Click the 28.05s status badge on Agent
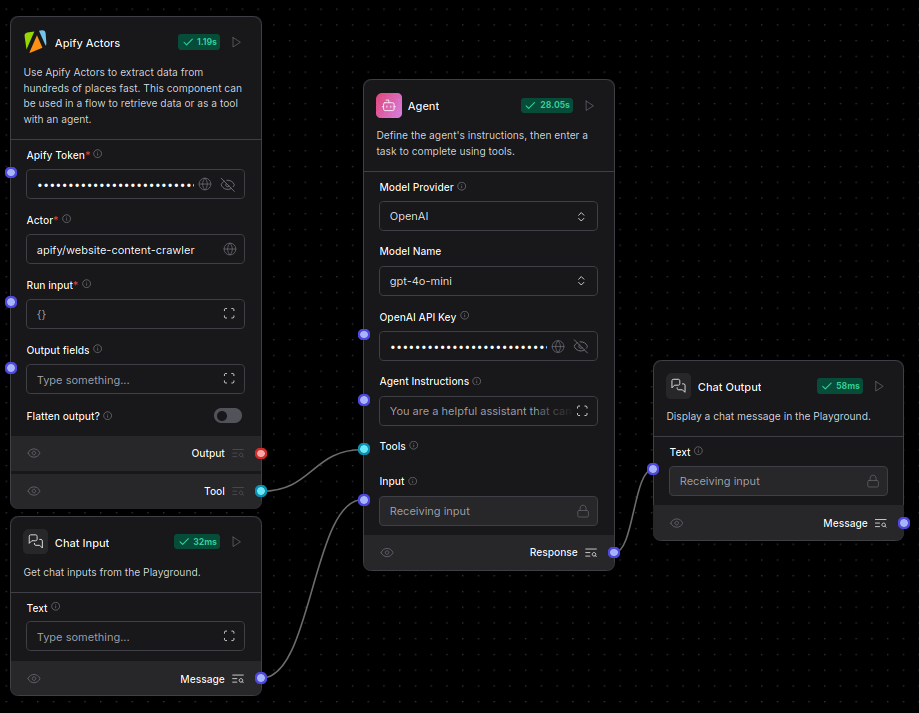The image size is (919, 713). [x=546, y=104]
